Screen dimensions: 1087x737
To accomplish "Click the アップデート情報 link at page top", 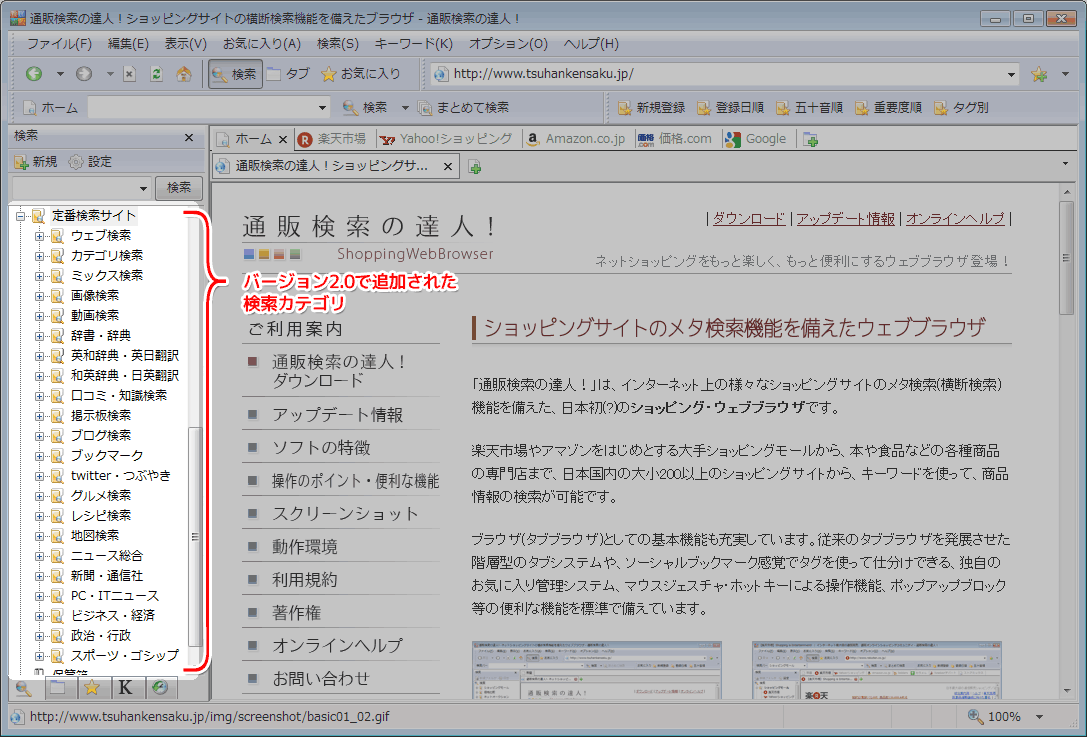I will [x=846, y=219].
